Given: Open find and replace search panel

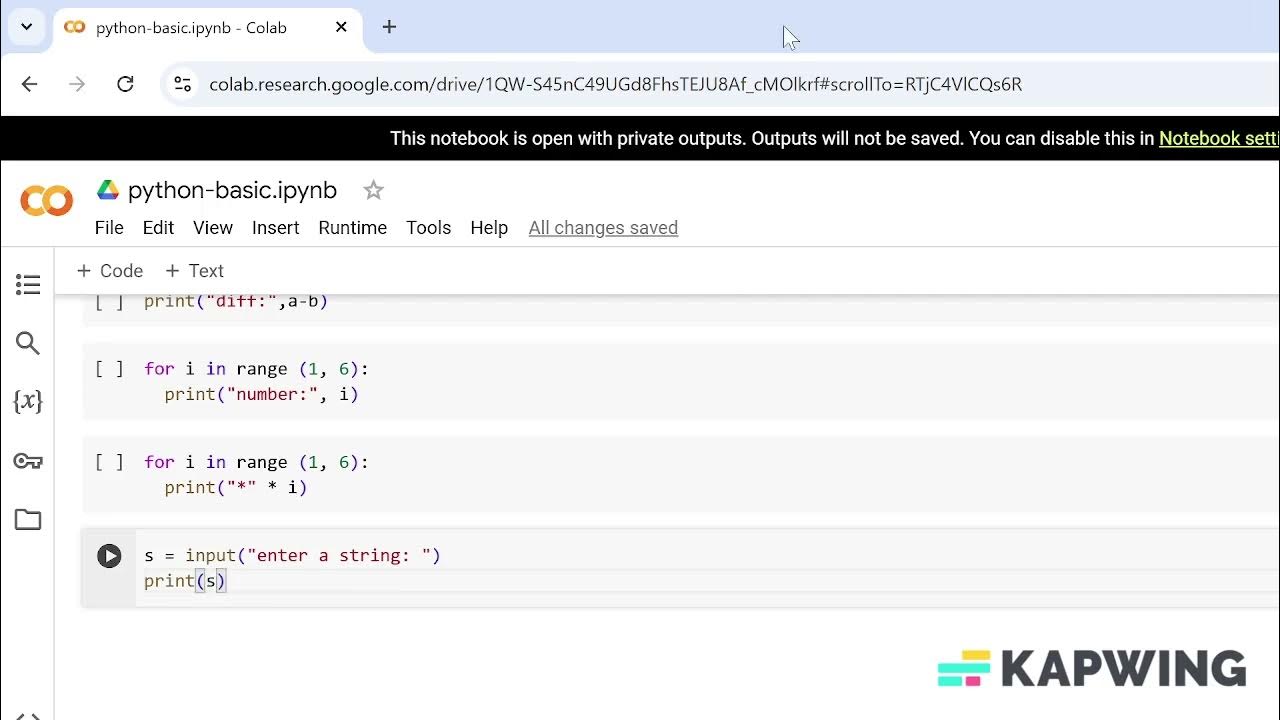Looking at the screenshot, I should [x=28, y=344].
